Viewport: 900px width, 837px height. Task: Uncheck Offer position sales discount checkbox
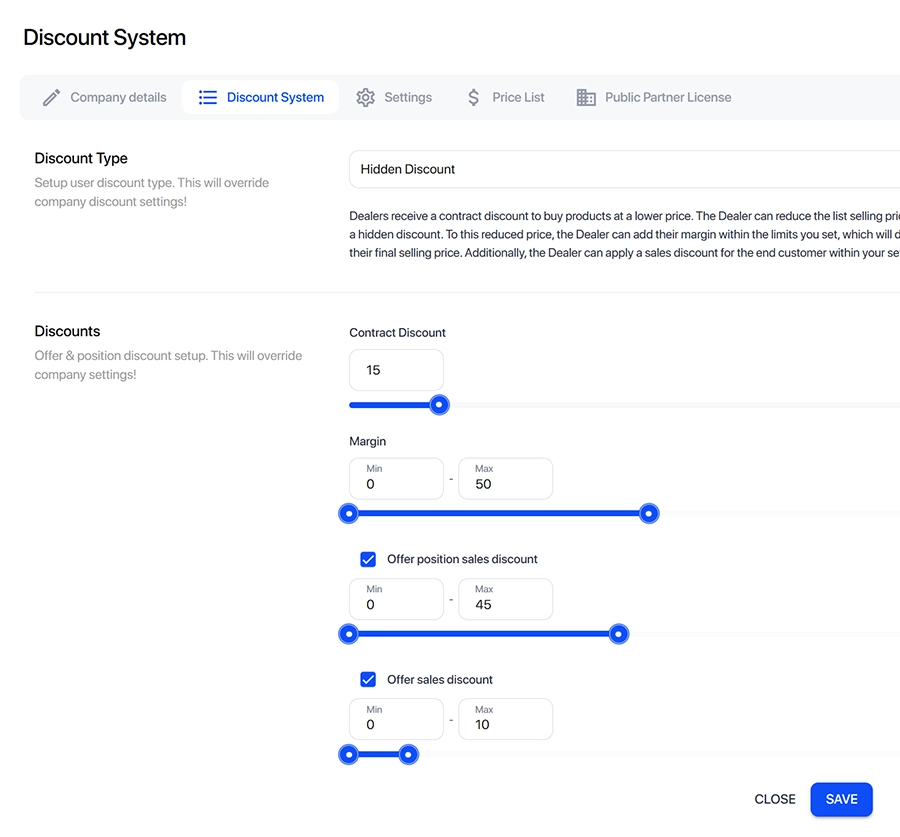368,559
